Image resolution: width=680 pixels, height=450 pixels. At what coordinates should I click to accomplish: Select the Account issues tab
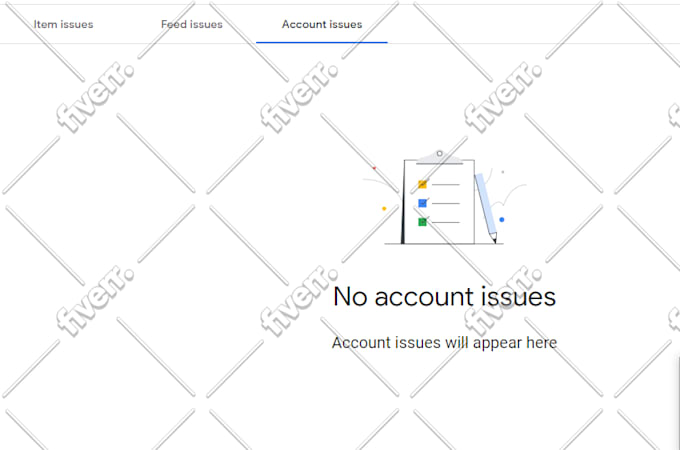coord(322,24)
